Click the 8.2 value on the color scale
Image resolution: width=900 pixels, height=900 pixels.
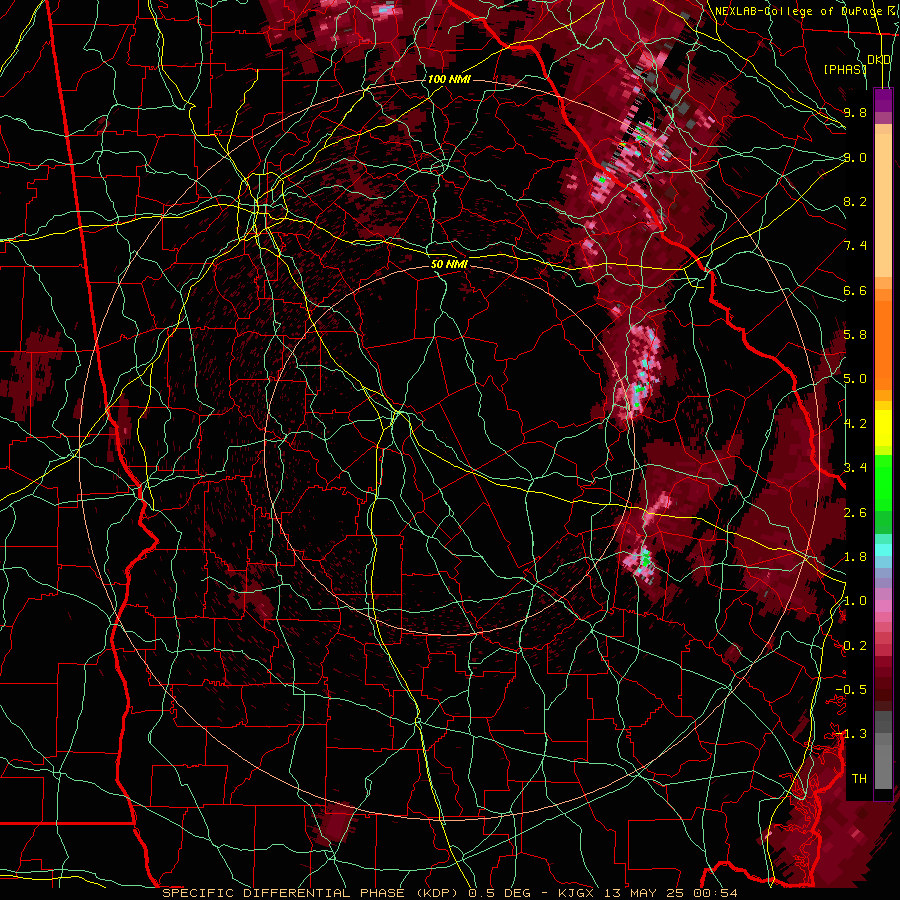[x=855, y=201]
